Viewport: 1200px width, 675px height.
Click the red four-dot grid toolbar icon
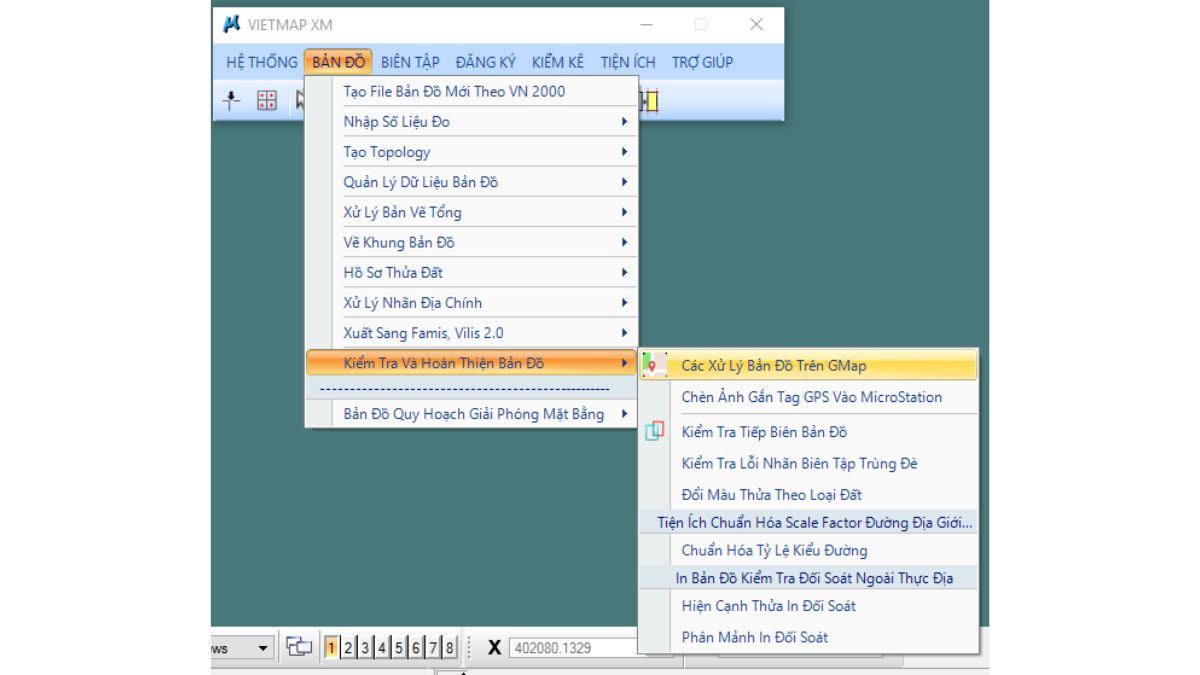coord(266,100)
